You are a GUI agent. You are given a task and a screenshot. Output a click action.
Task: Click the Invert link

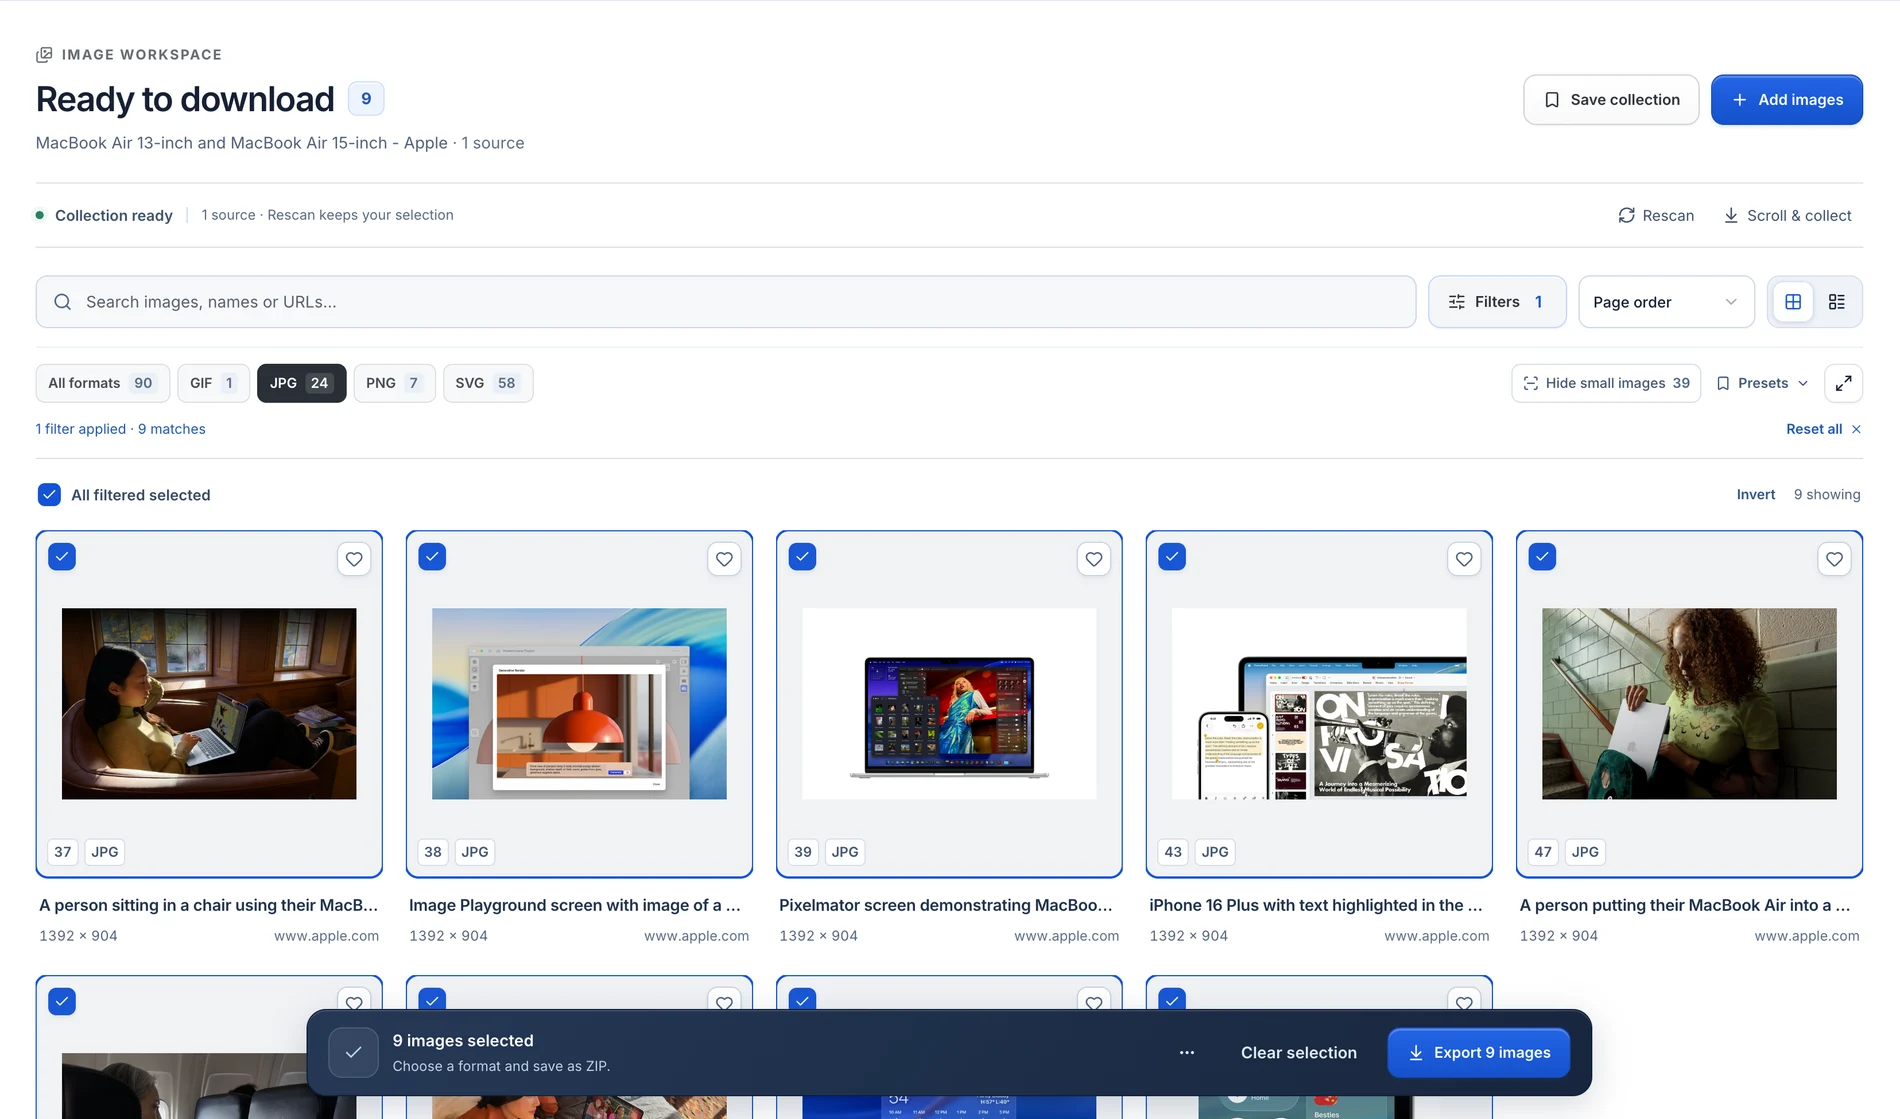coord(1755,495)
